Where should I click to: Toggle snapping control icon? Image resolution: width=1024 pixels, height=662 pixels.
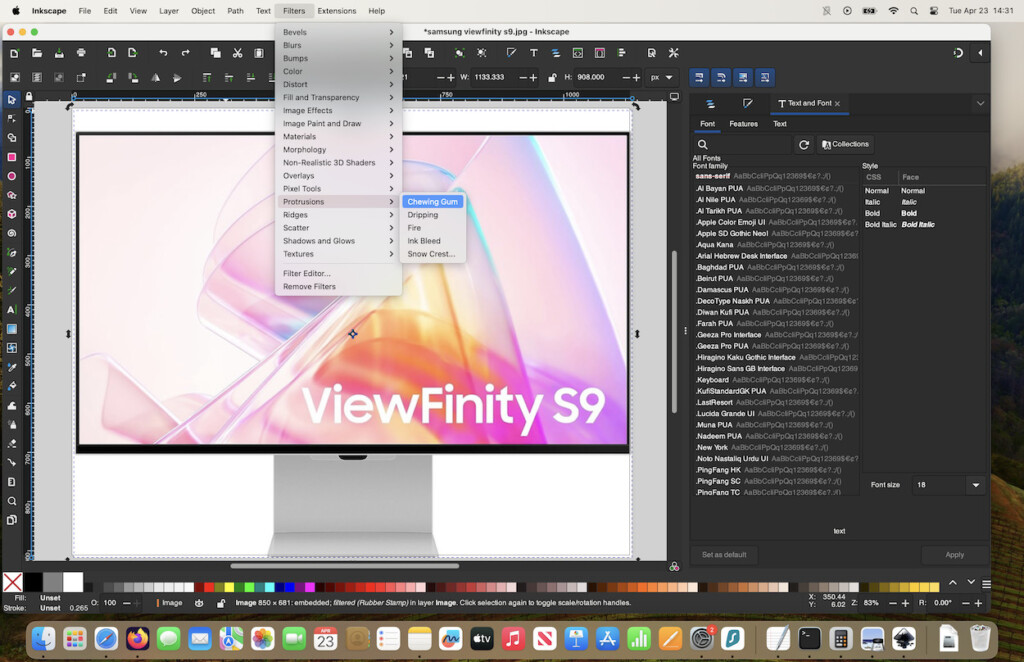958,53
